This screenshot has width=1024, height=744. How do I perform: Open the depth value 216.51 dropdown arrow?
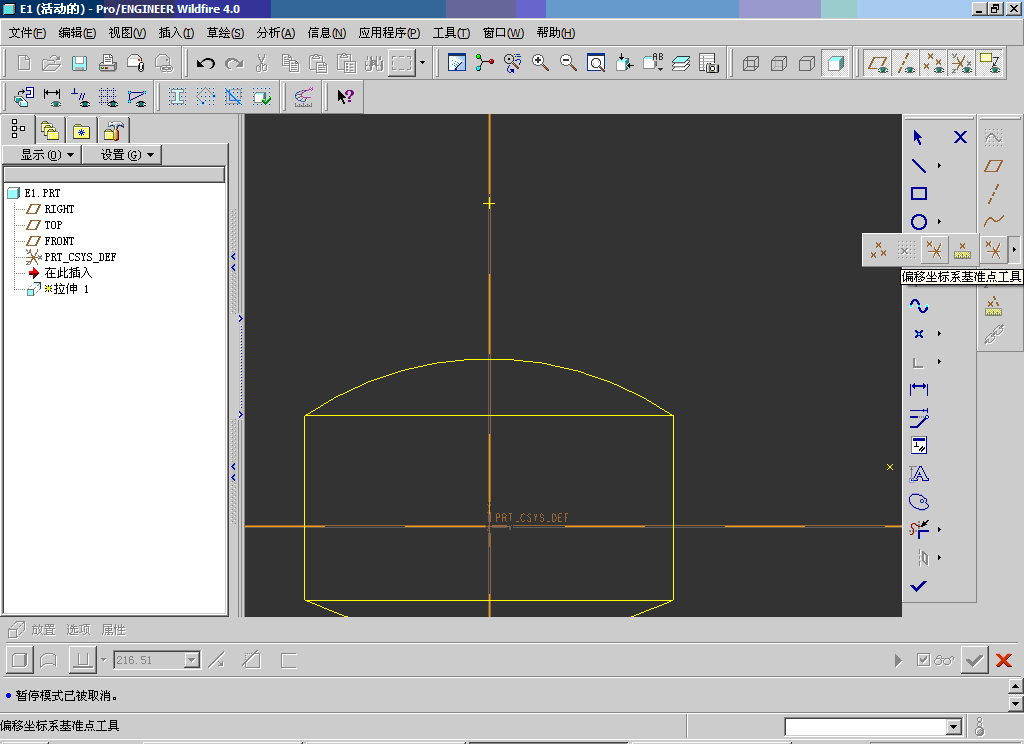click(x=191, y=660)
